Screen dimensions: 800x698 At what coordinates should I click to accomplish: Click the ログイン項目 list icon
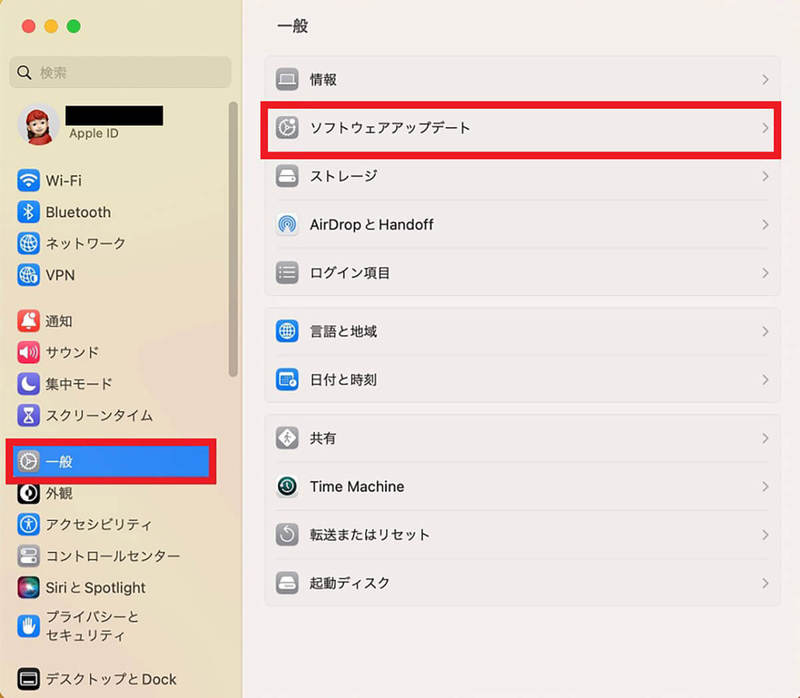[287, 273]
